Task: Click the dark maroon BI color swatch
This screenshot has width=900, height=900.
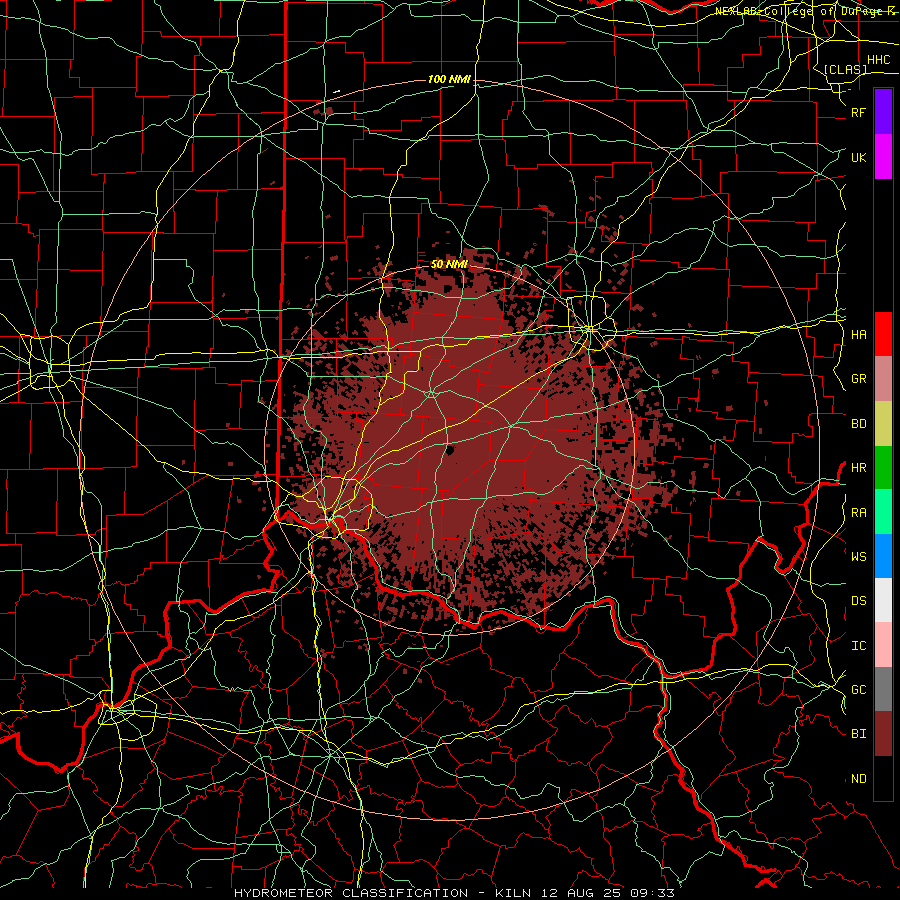Action: (x=883, y=734)
